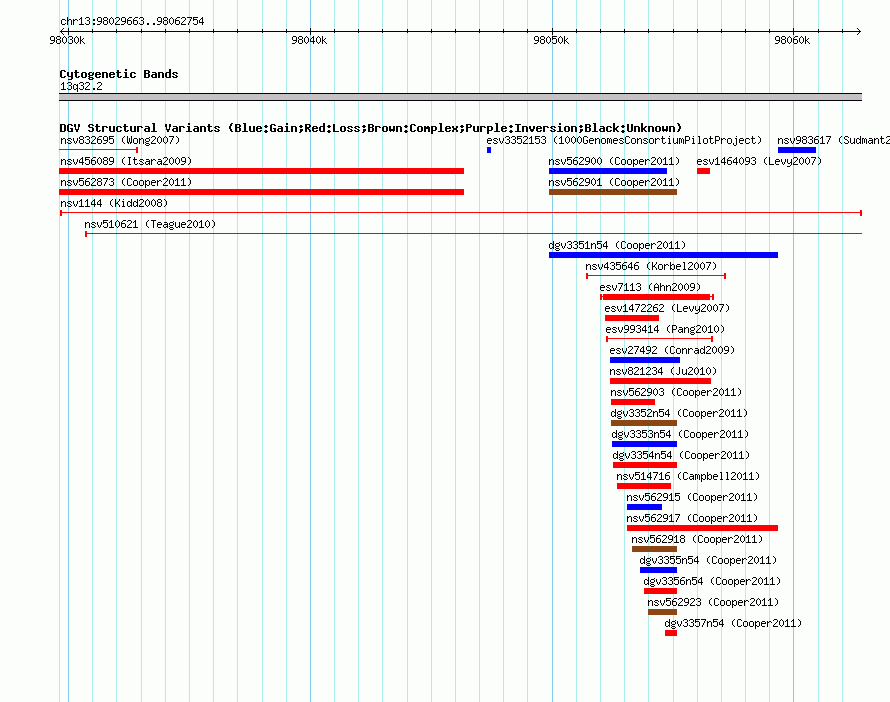890x702 pixels.
Task: Open dgv3356n54 (Cooper2011) label
Action: (x=712, y=581)
